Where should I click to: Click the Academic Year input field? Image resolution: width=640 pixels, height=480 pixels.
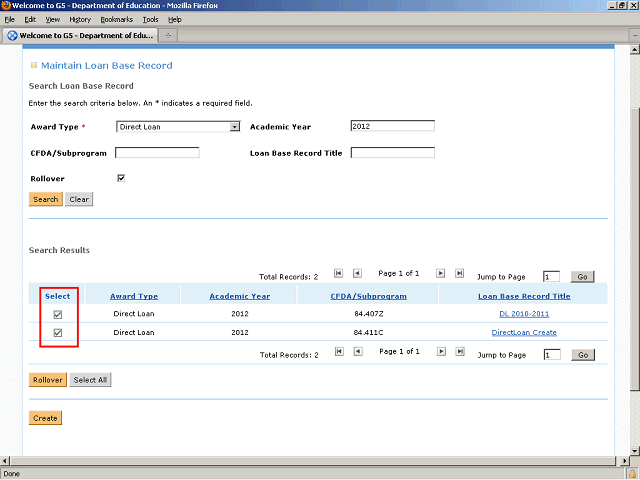[x=393, y=126]
